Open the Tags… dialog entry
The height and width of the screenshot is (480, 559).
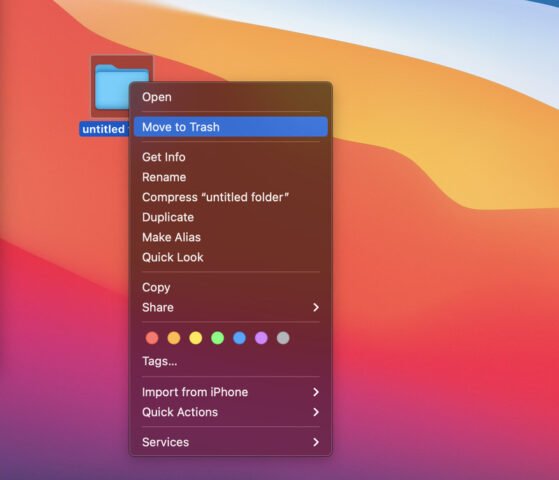click(x=231, y=362)
